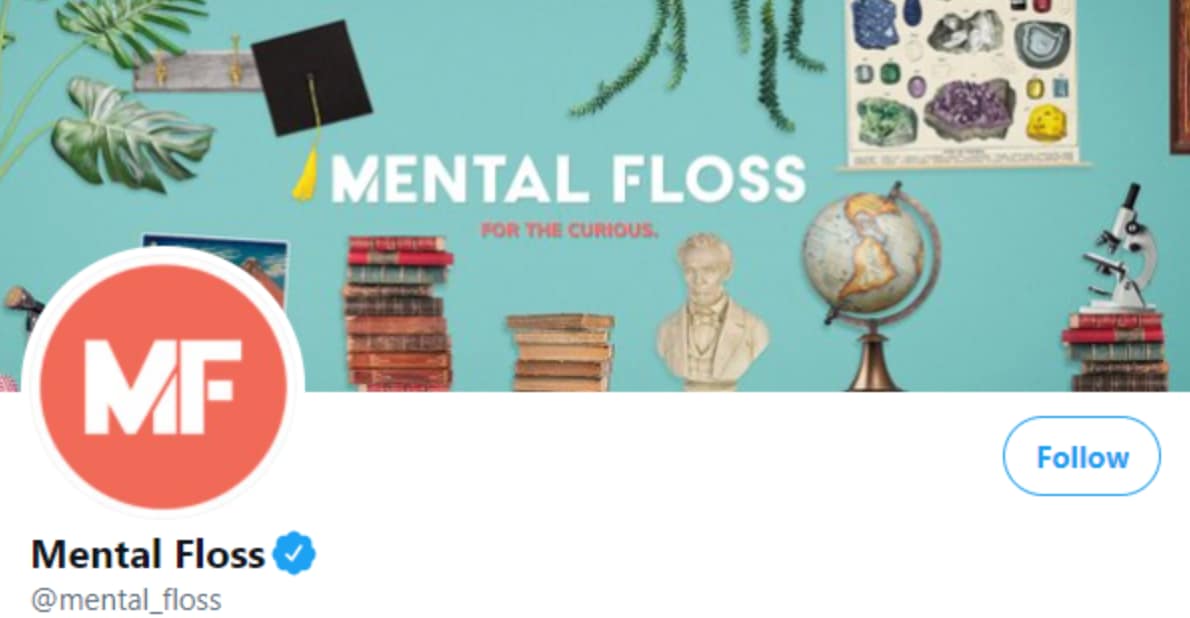
Task: Click the minerals chart poster
Action: point(962,82)
